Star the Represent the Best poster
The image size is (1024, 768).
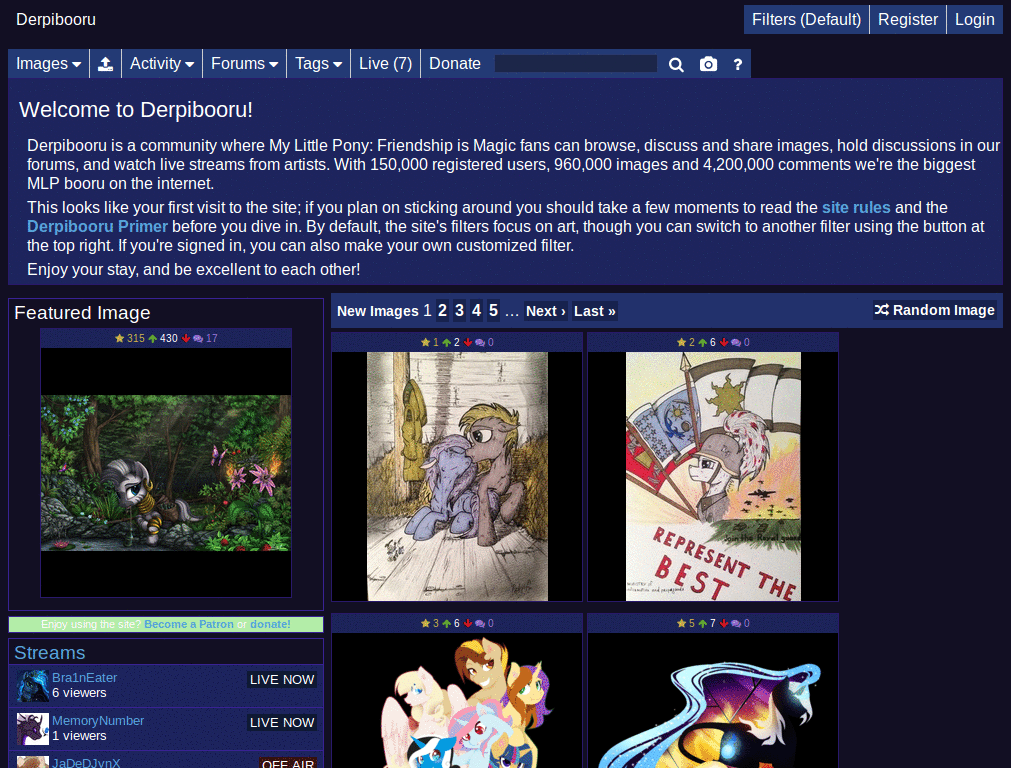click(686, 342)
